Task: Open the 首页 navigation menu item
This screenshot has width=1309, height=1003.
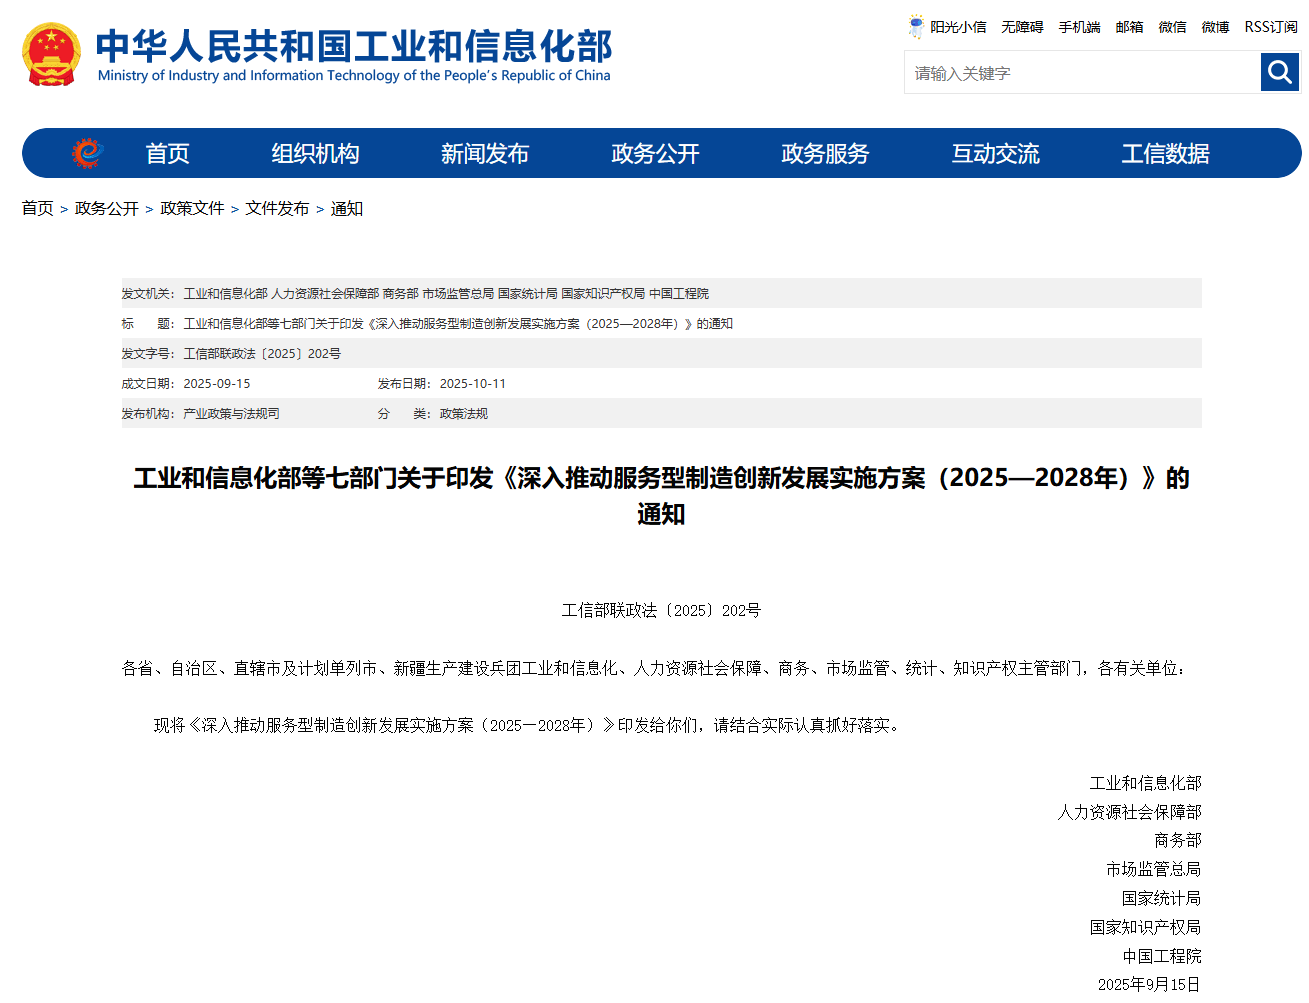Action: 167,154
